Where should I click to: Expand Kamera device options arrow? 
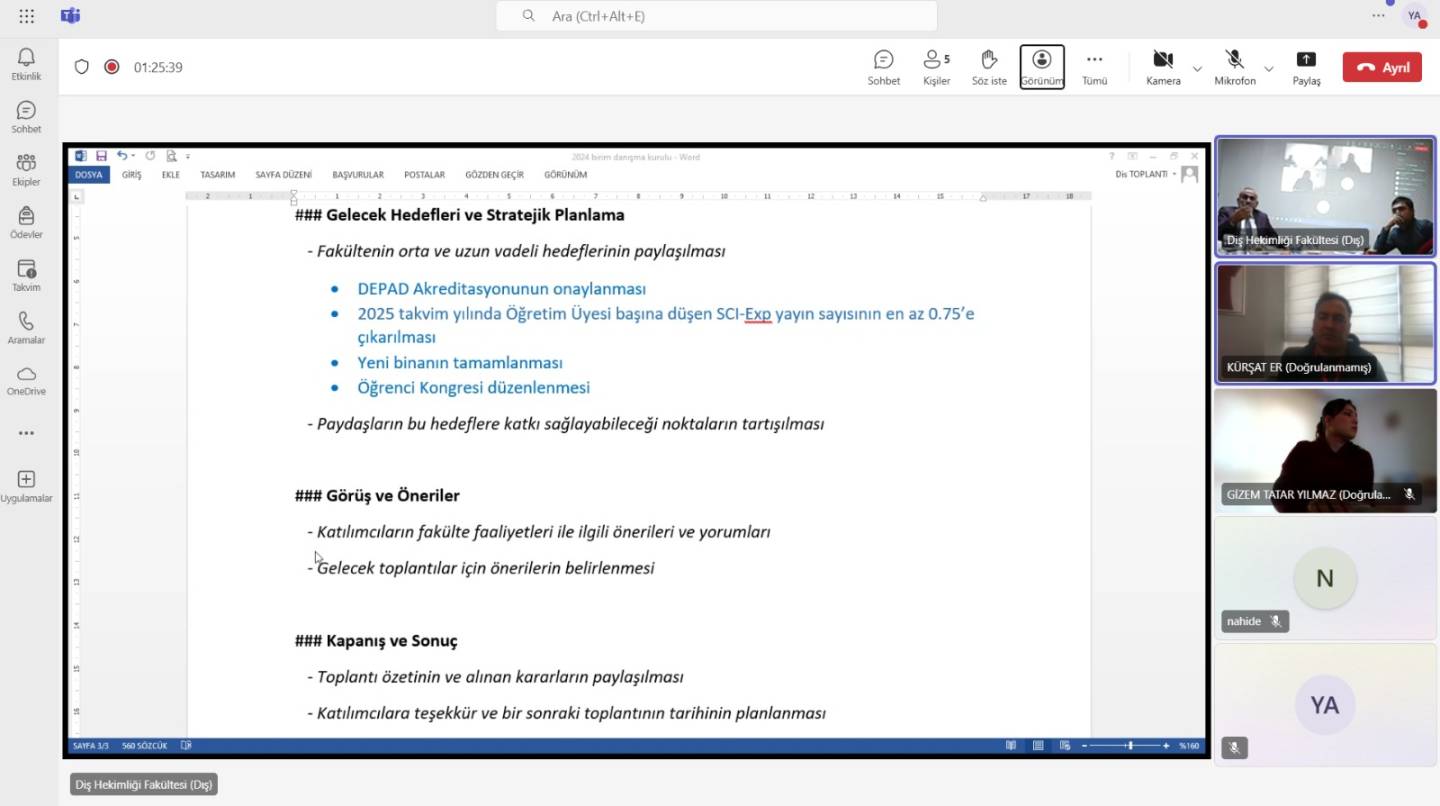click(x=1197, y=68)
